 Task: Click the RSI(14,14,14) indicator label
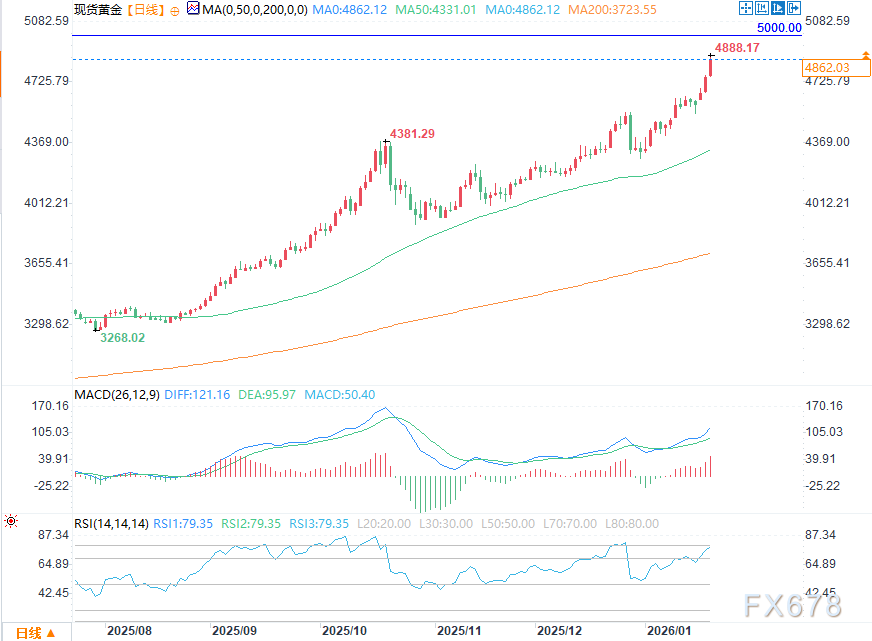point(112,523)
